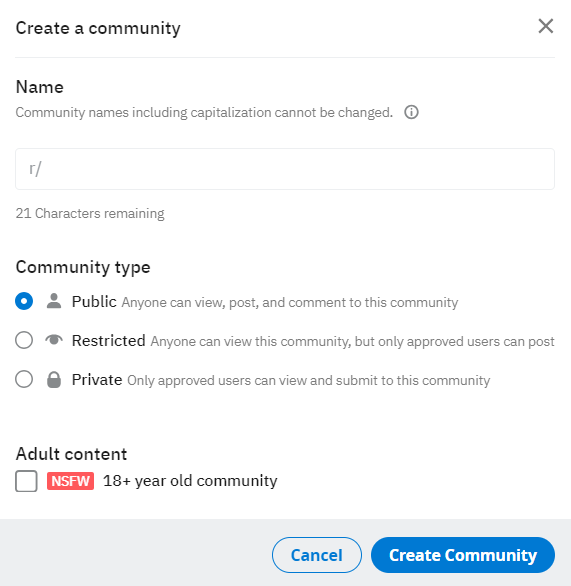The height and width of the screenshot is (586, 571).
Task: Click the Cancel button
Action: (x=317, y=555)
